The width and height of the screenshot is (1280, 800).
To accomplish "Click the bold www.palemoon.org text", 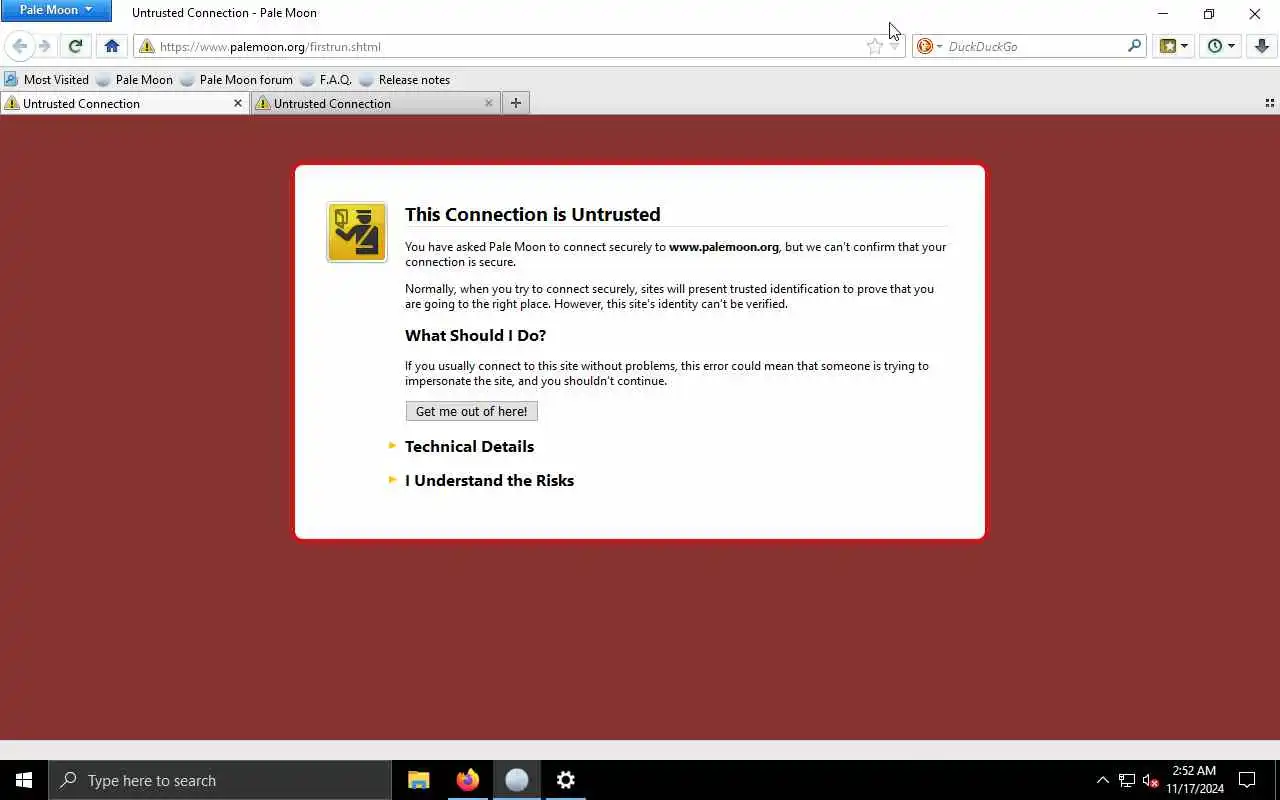I will pyautogui.click(x=724, y=247).
